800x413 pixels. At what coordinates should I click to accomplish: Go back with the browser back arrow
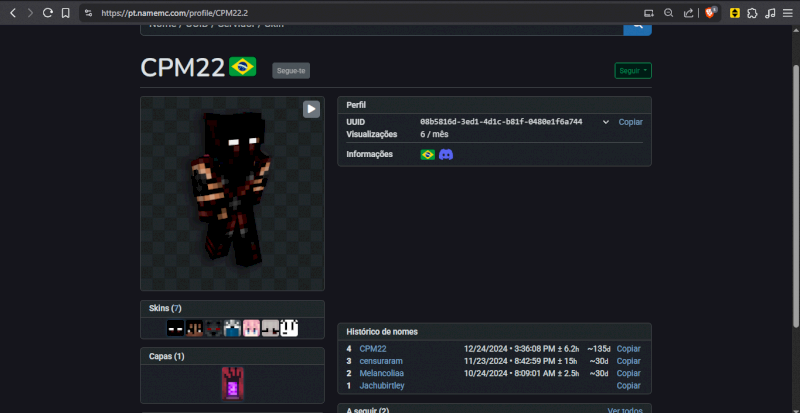pos(13,13)
